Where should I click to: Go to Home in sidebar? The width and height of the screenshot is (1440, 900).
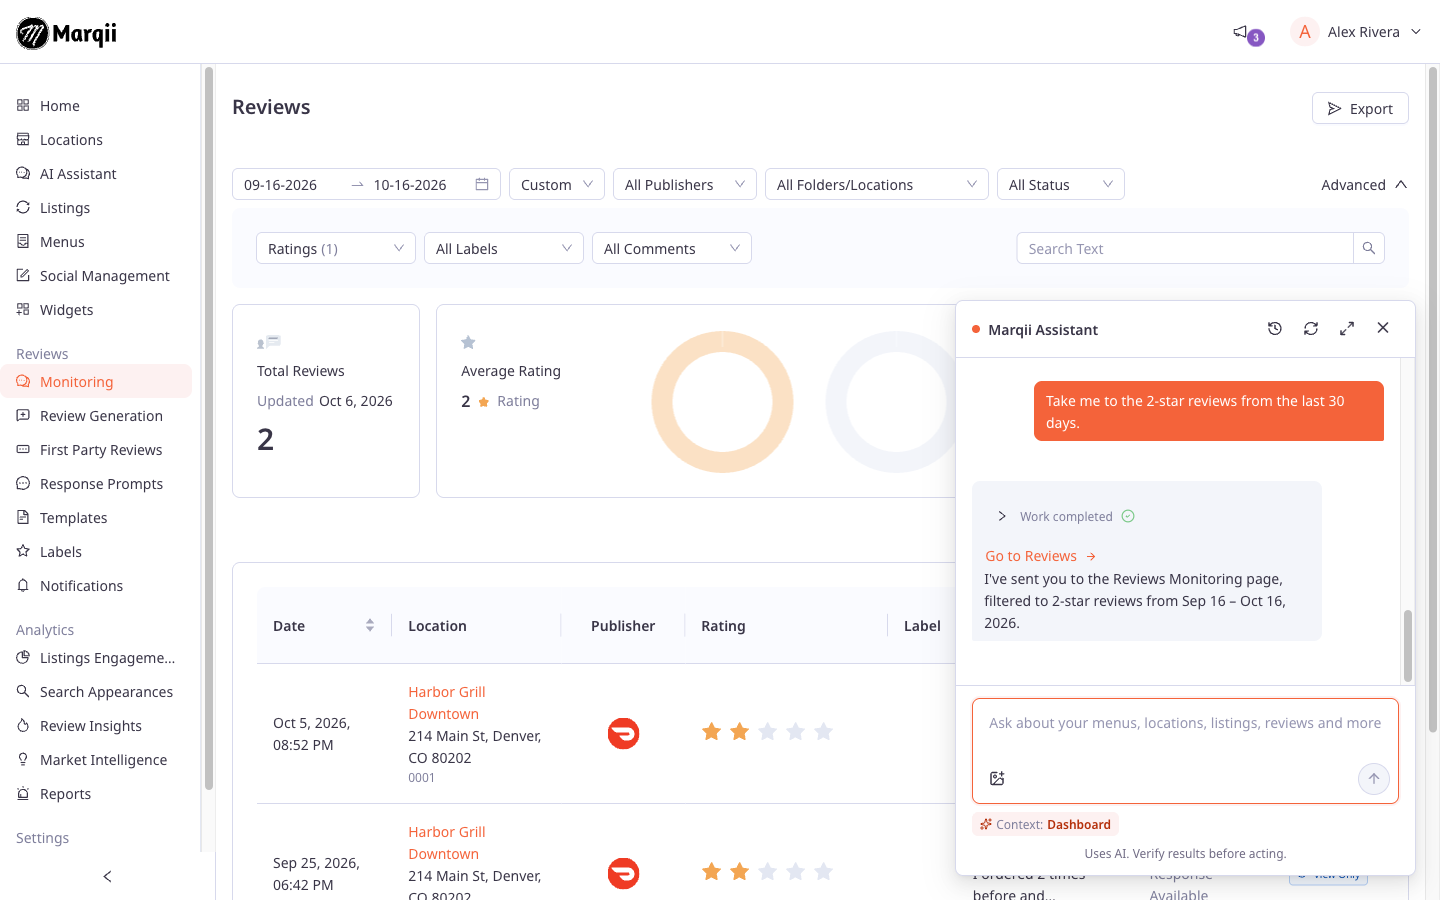coord(60,106)
